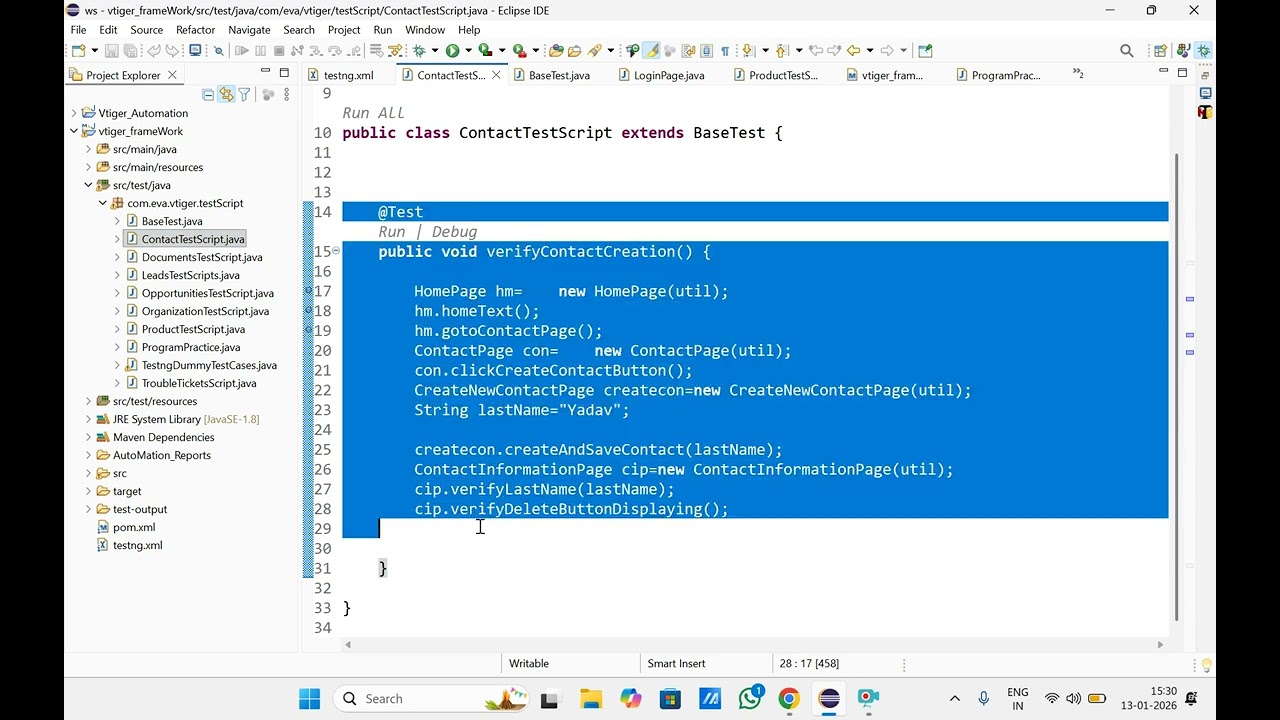Screen dimensions: 1280x720
Task: Click the Open Type toolbar icon
Action: [x=555, y=50]
